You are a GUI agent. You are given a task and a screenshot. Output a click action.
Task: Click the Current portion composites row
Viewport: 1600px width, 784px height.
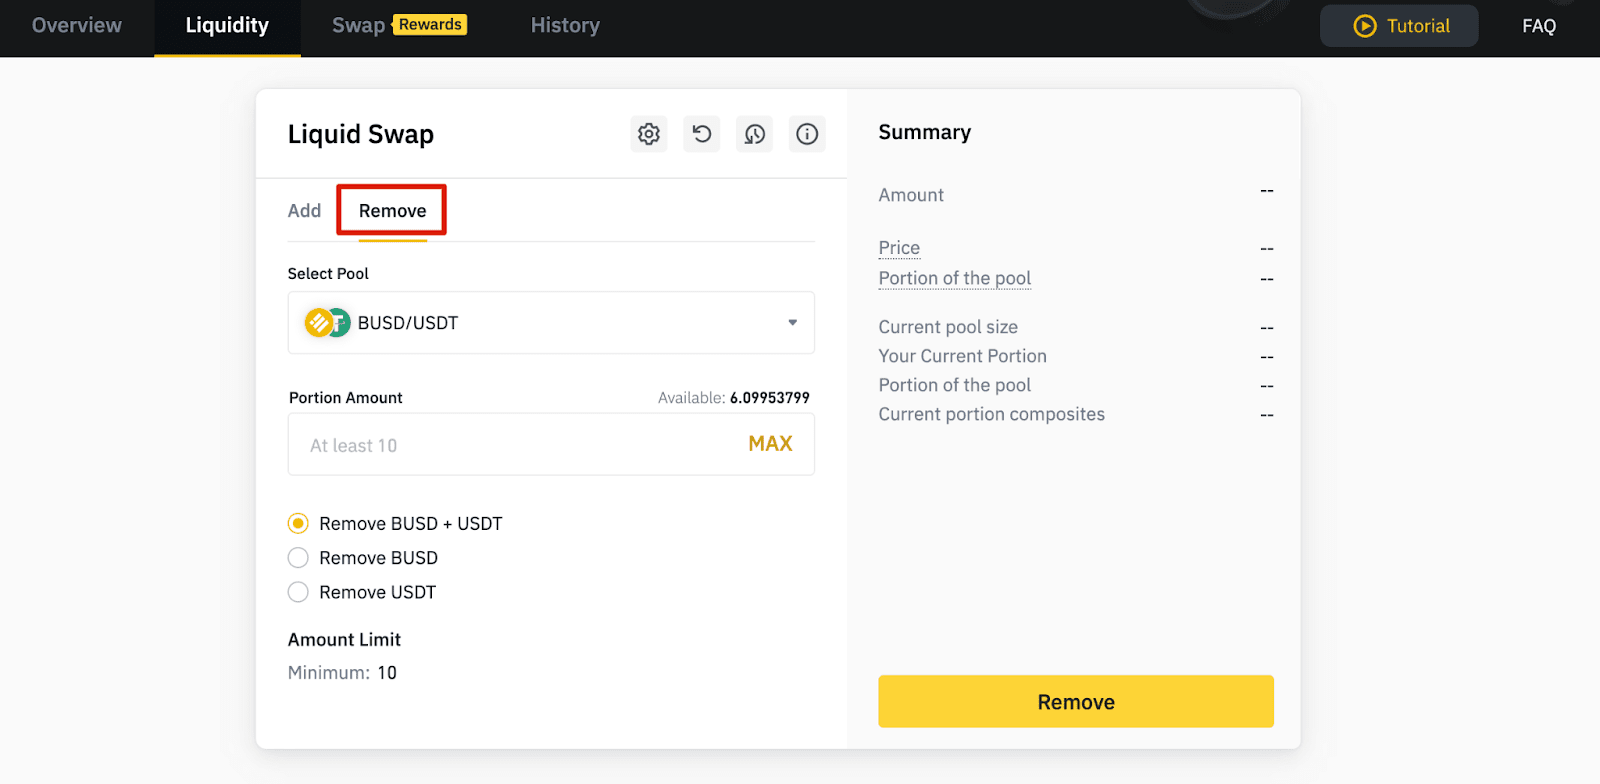(1076, 414)
